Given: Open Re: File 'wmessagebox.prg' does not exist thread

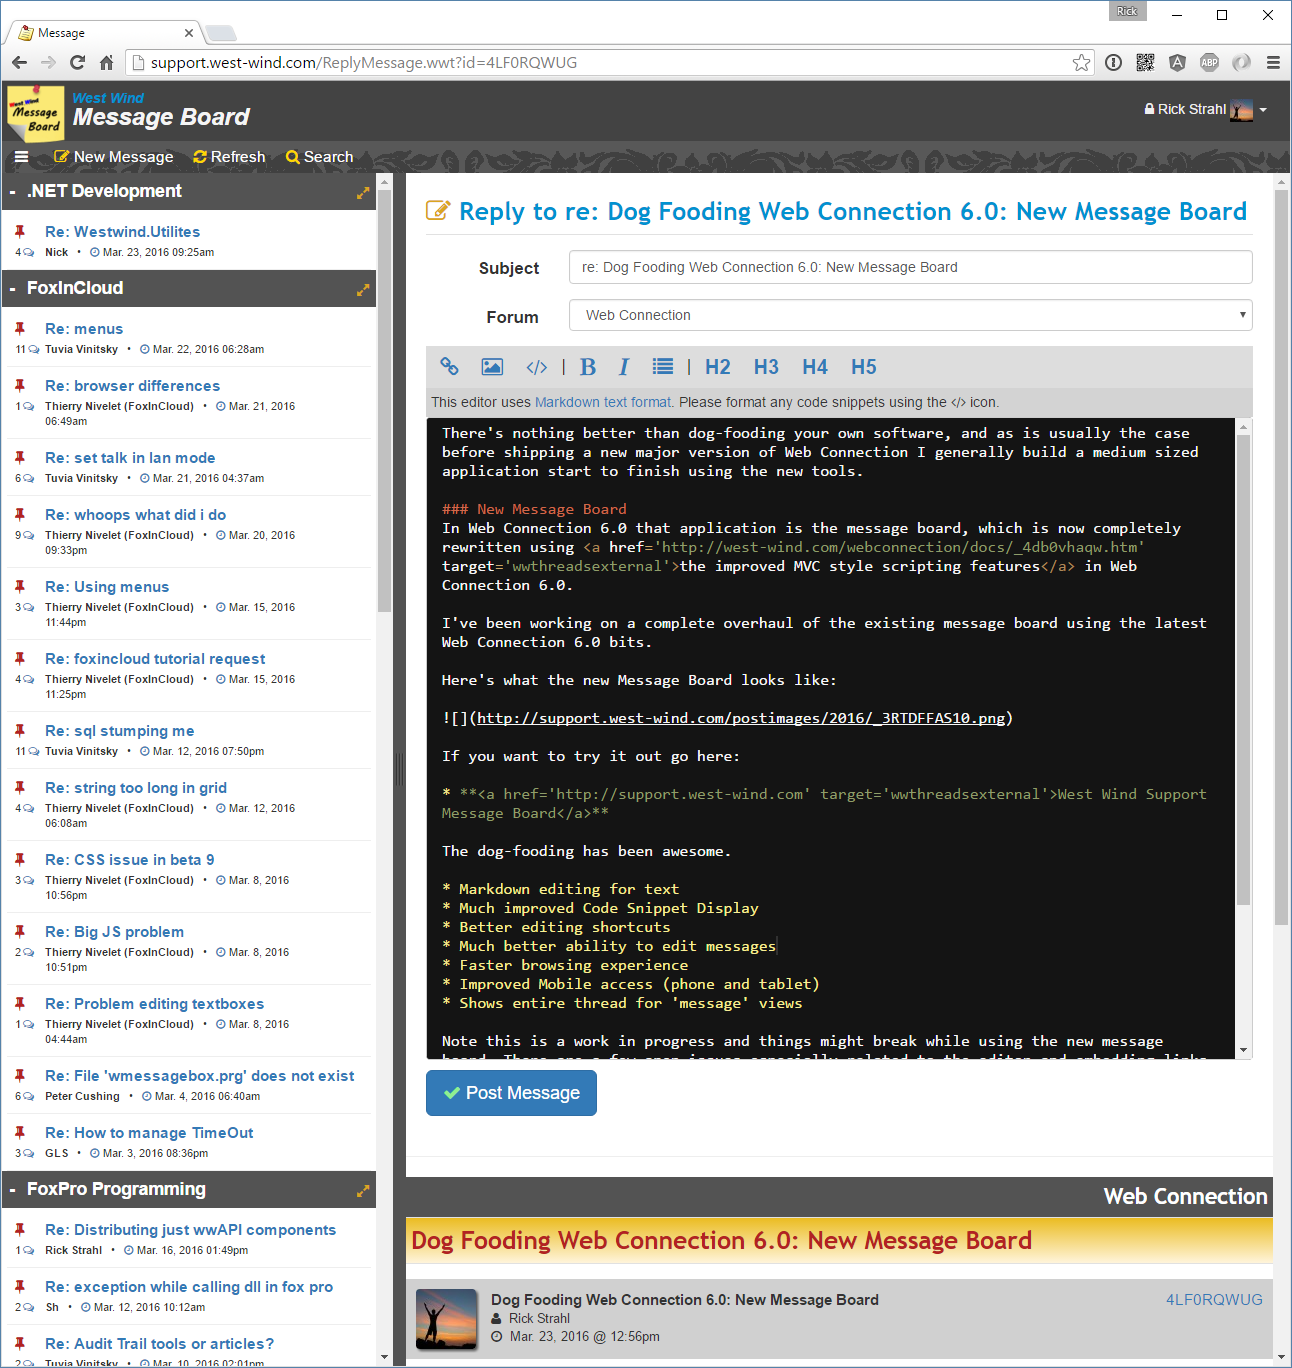Looking at the screenshot, I should (200, 1076).
